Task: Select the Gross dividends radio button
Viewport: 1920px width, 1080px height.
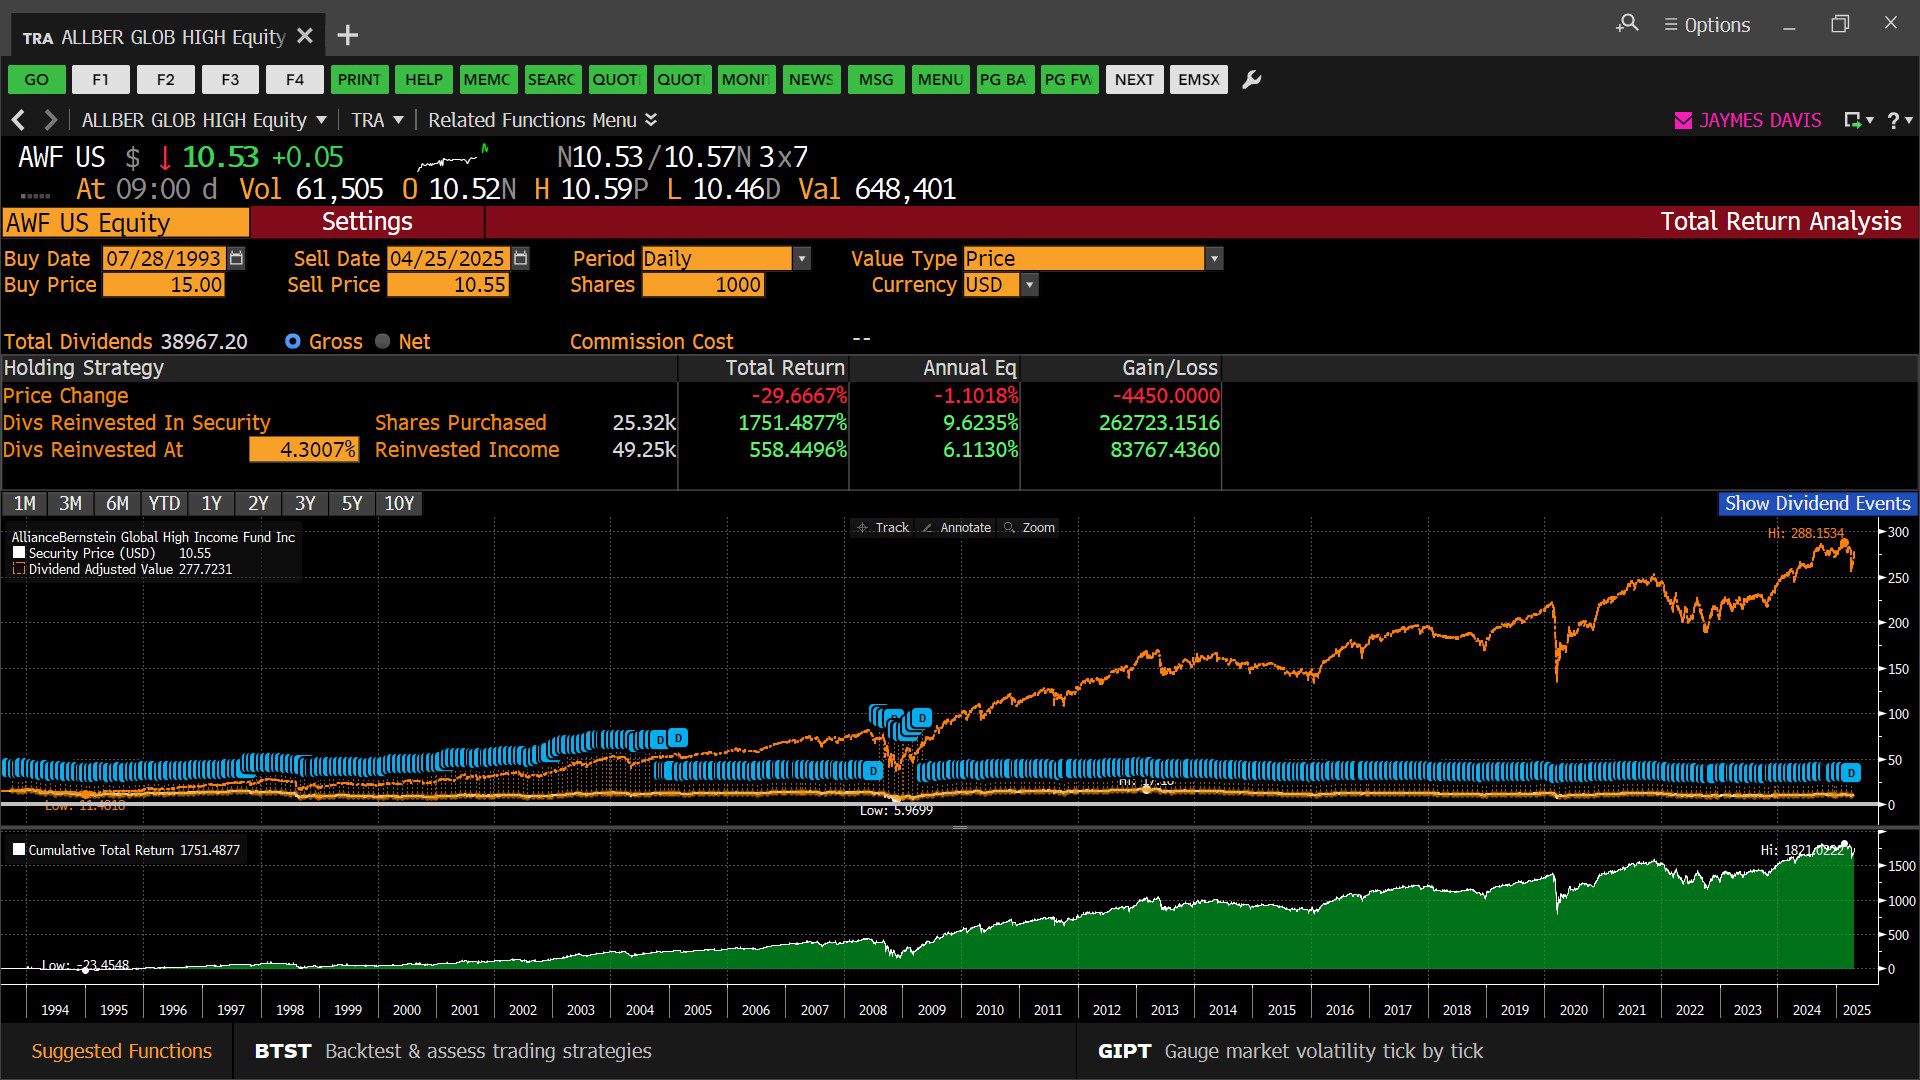Action: pyautogui.click(x=292, y=342)
